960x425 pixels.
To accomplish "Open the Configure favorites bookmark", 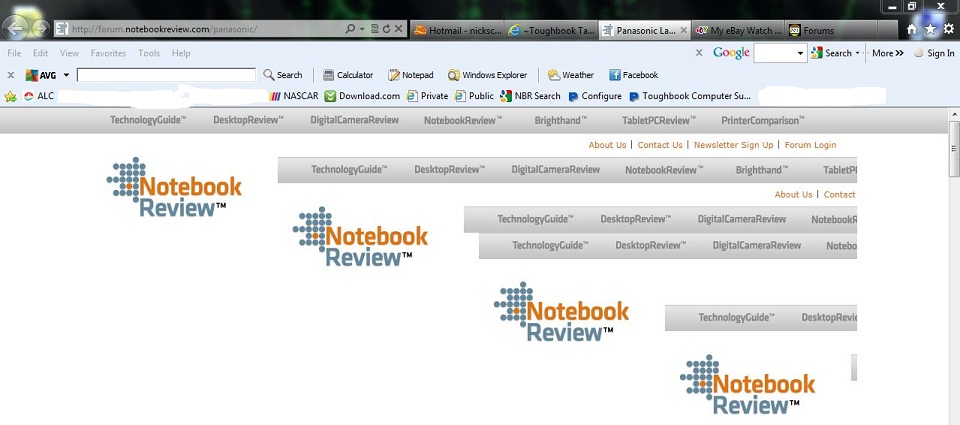I will point(594,96).
